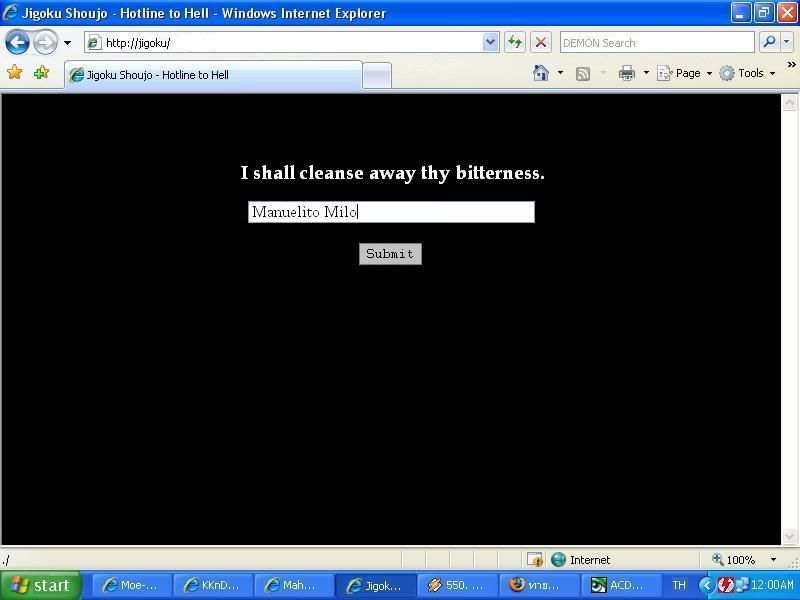The image size is (800, 600).
Task: Open the Tools menu
Action: click(x=747, y=73)
